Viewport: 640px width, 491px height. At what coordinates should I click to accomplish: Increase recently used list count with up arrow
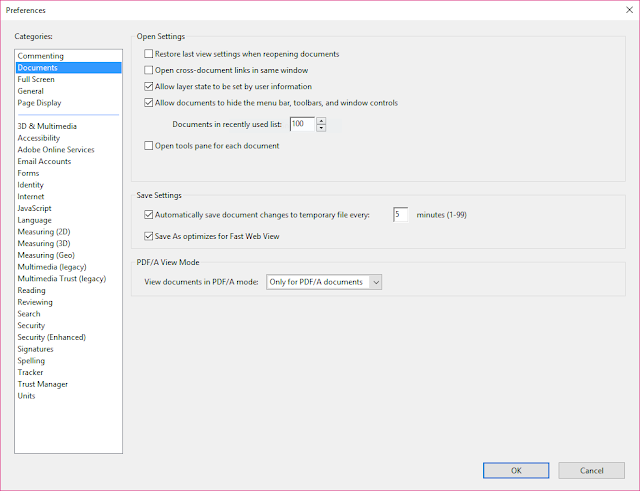tap(321, 121)
